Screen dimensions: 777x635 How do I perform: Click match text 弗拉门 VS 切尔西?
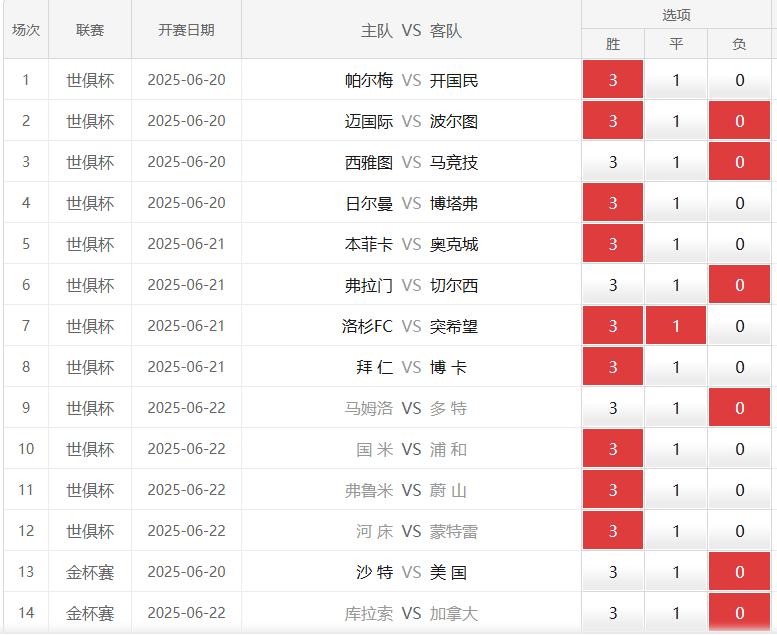click(x=411, y=286)
